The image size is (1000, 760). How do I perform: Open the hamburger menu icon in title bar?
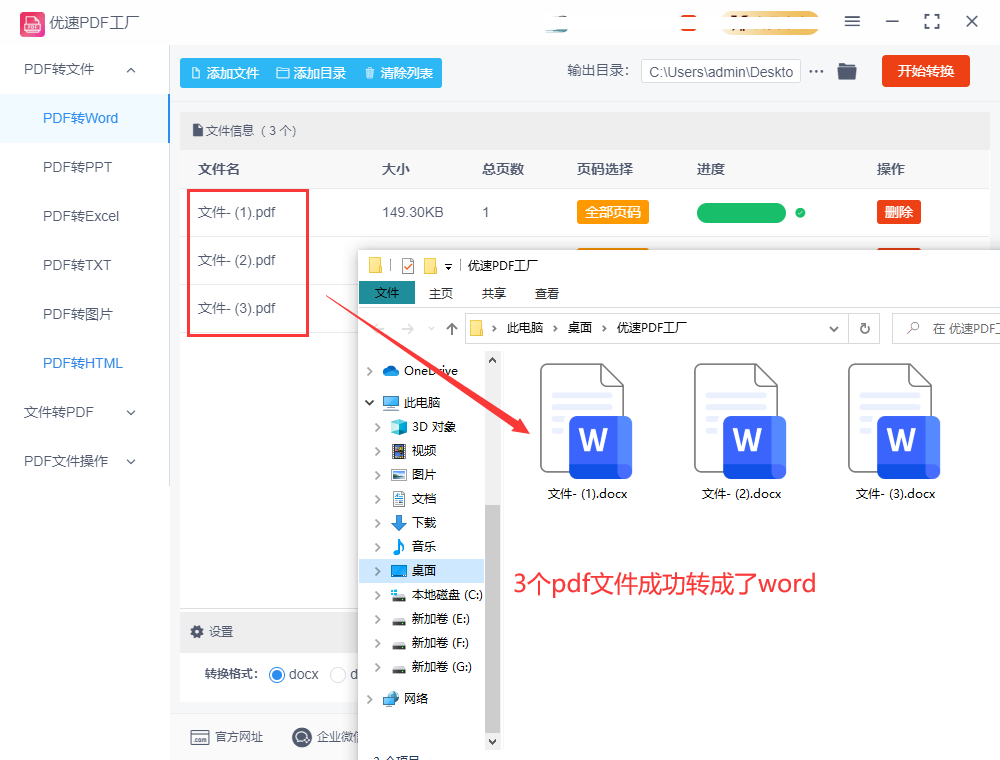852,22
